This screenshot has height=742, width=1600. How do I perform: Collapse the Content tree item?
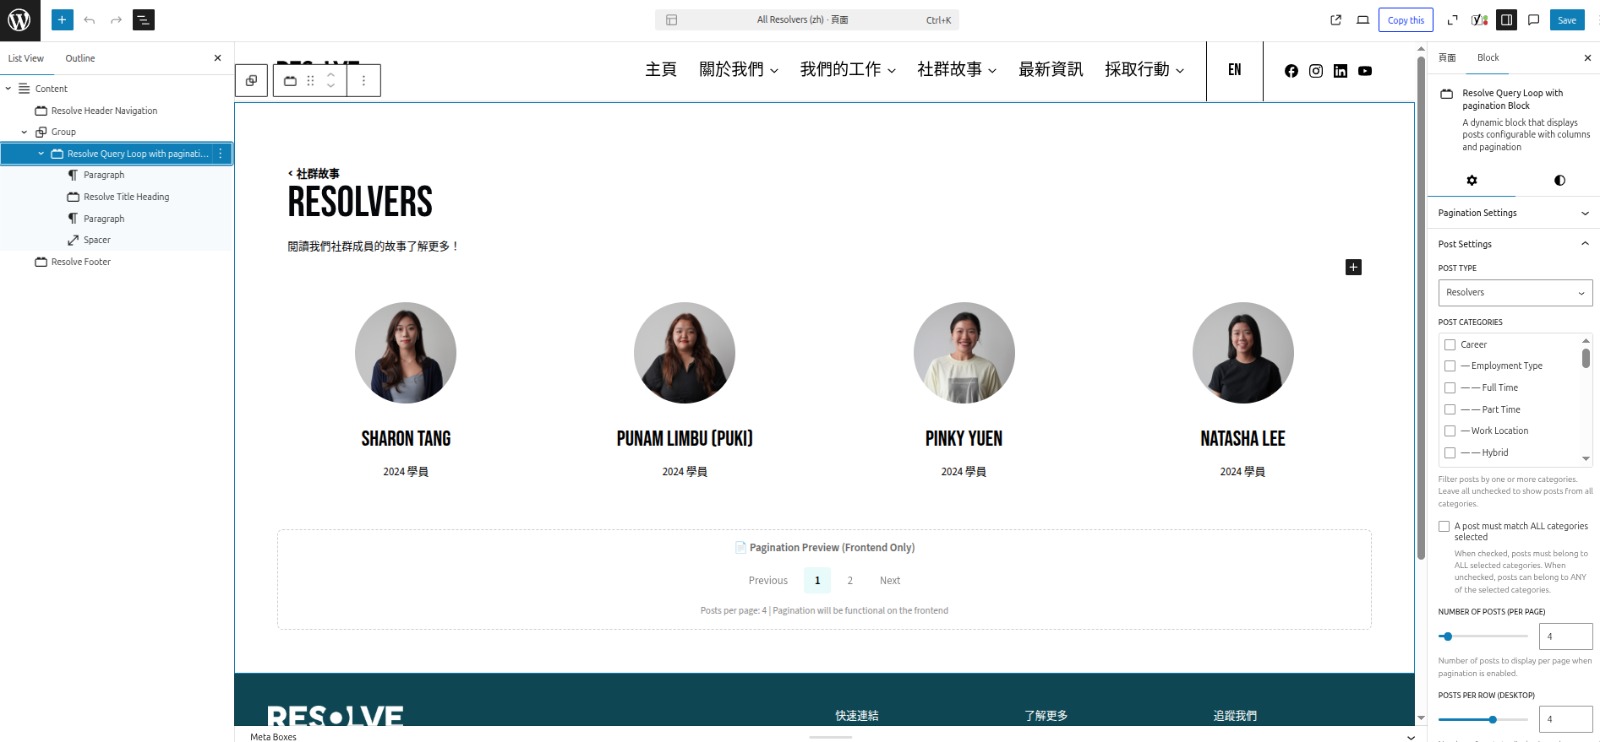pos(8,89)
